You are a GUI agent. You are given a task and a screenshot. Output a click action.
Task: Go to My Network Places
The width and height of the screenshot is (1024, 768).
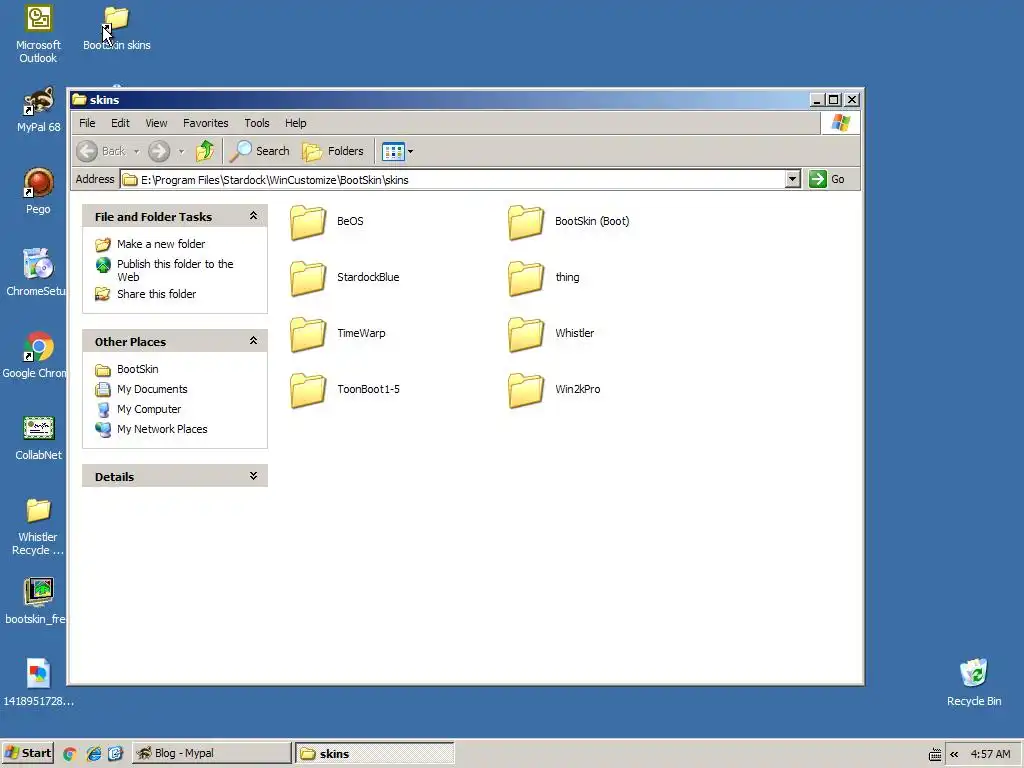pos(162,429)
